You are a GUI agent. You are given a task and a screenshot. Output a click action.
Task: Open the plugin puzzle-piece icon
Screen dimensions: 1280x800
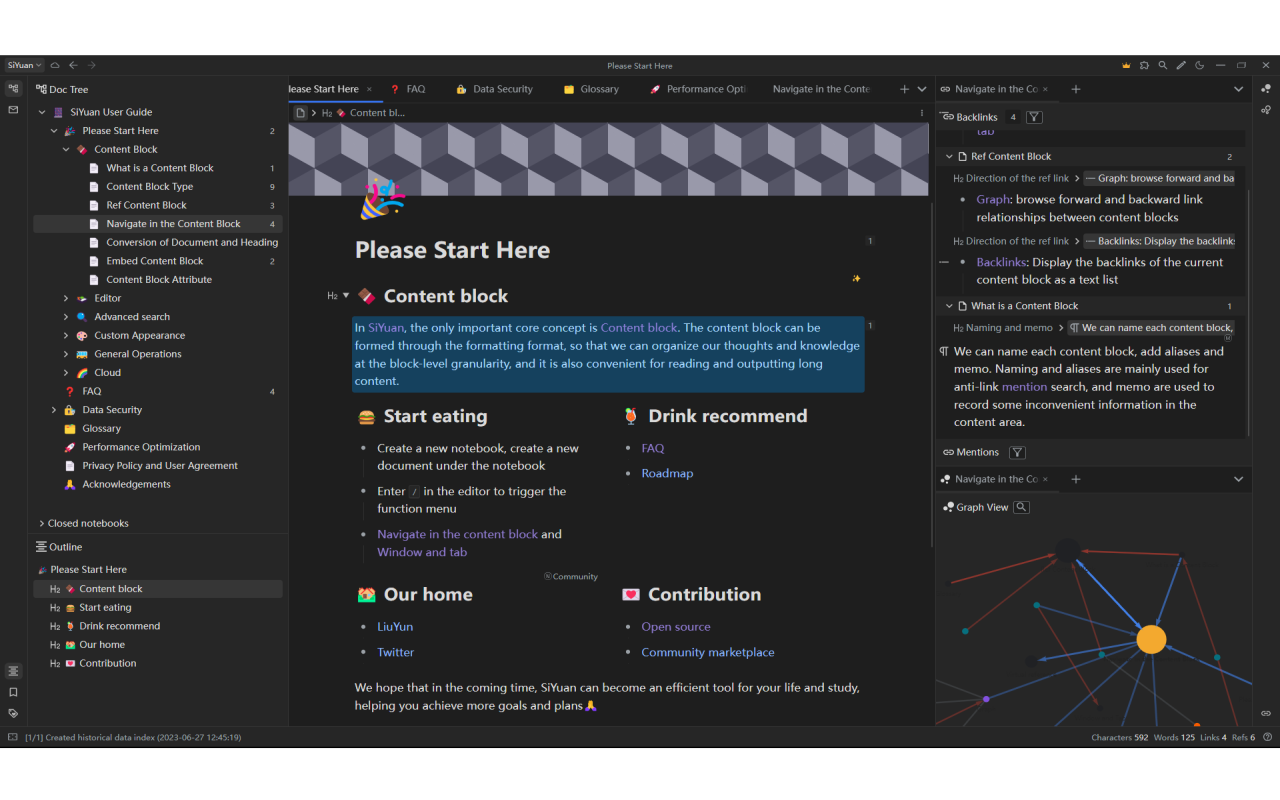tap(1144, 65)
